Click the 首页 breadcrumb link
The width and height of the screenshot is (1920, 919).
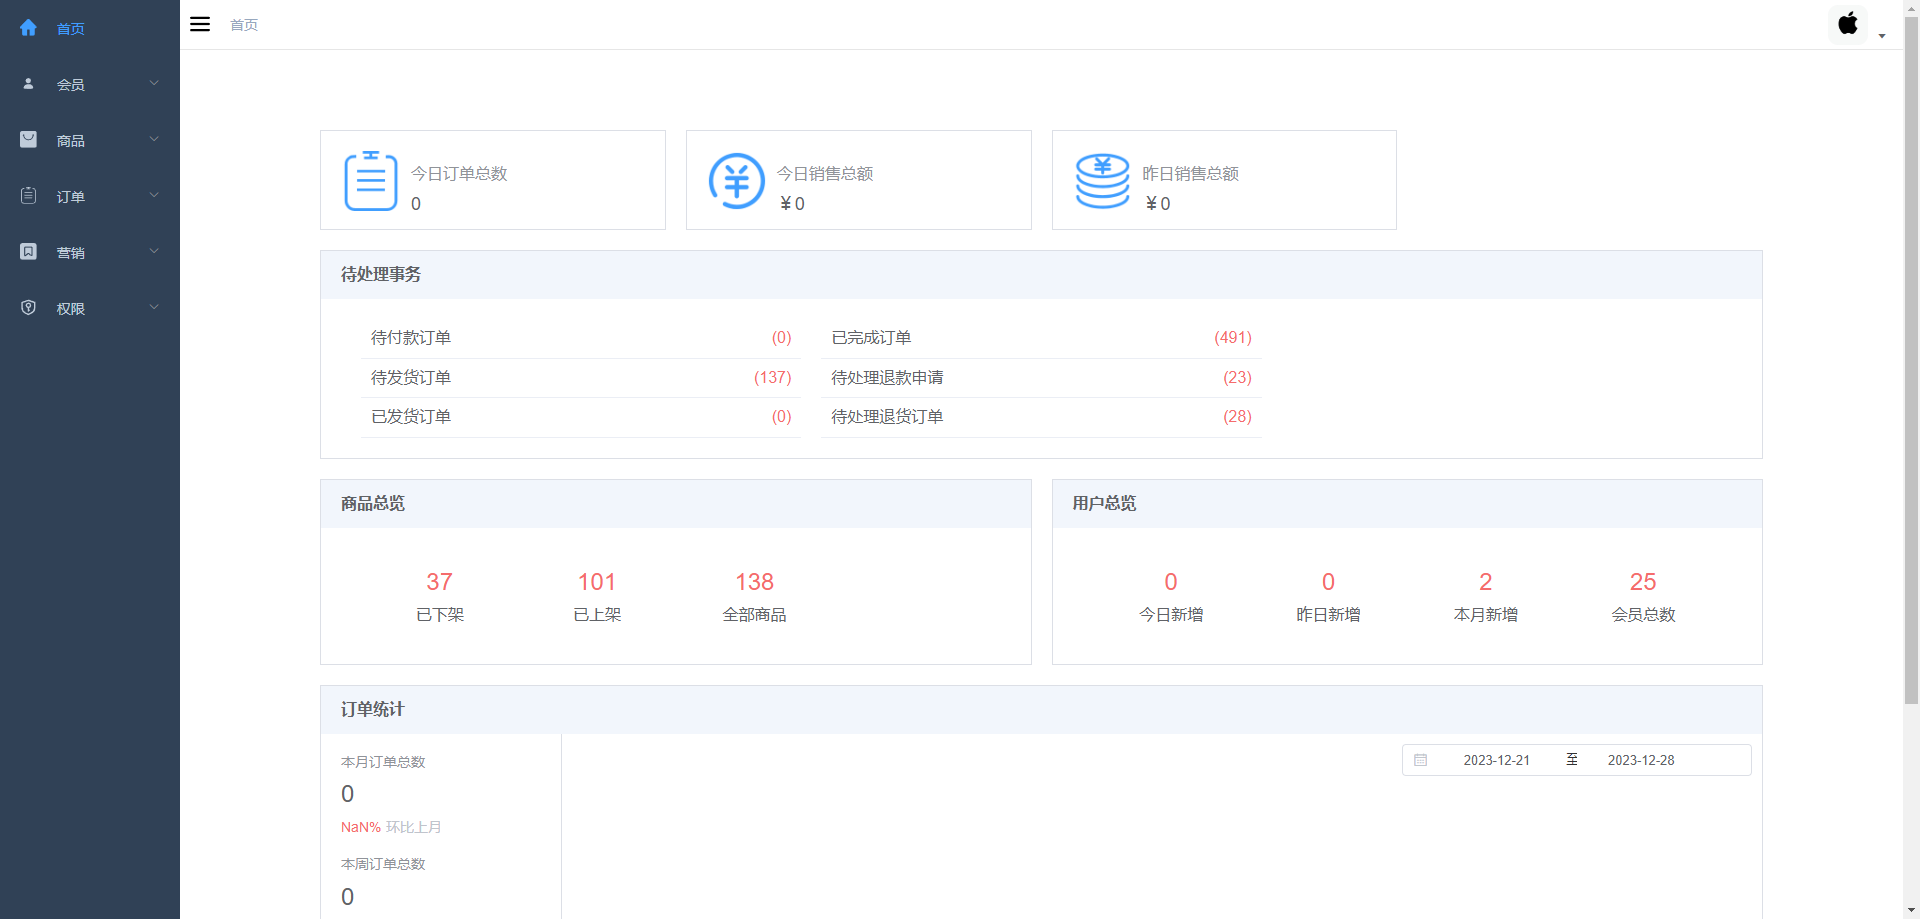[244, 25]
